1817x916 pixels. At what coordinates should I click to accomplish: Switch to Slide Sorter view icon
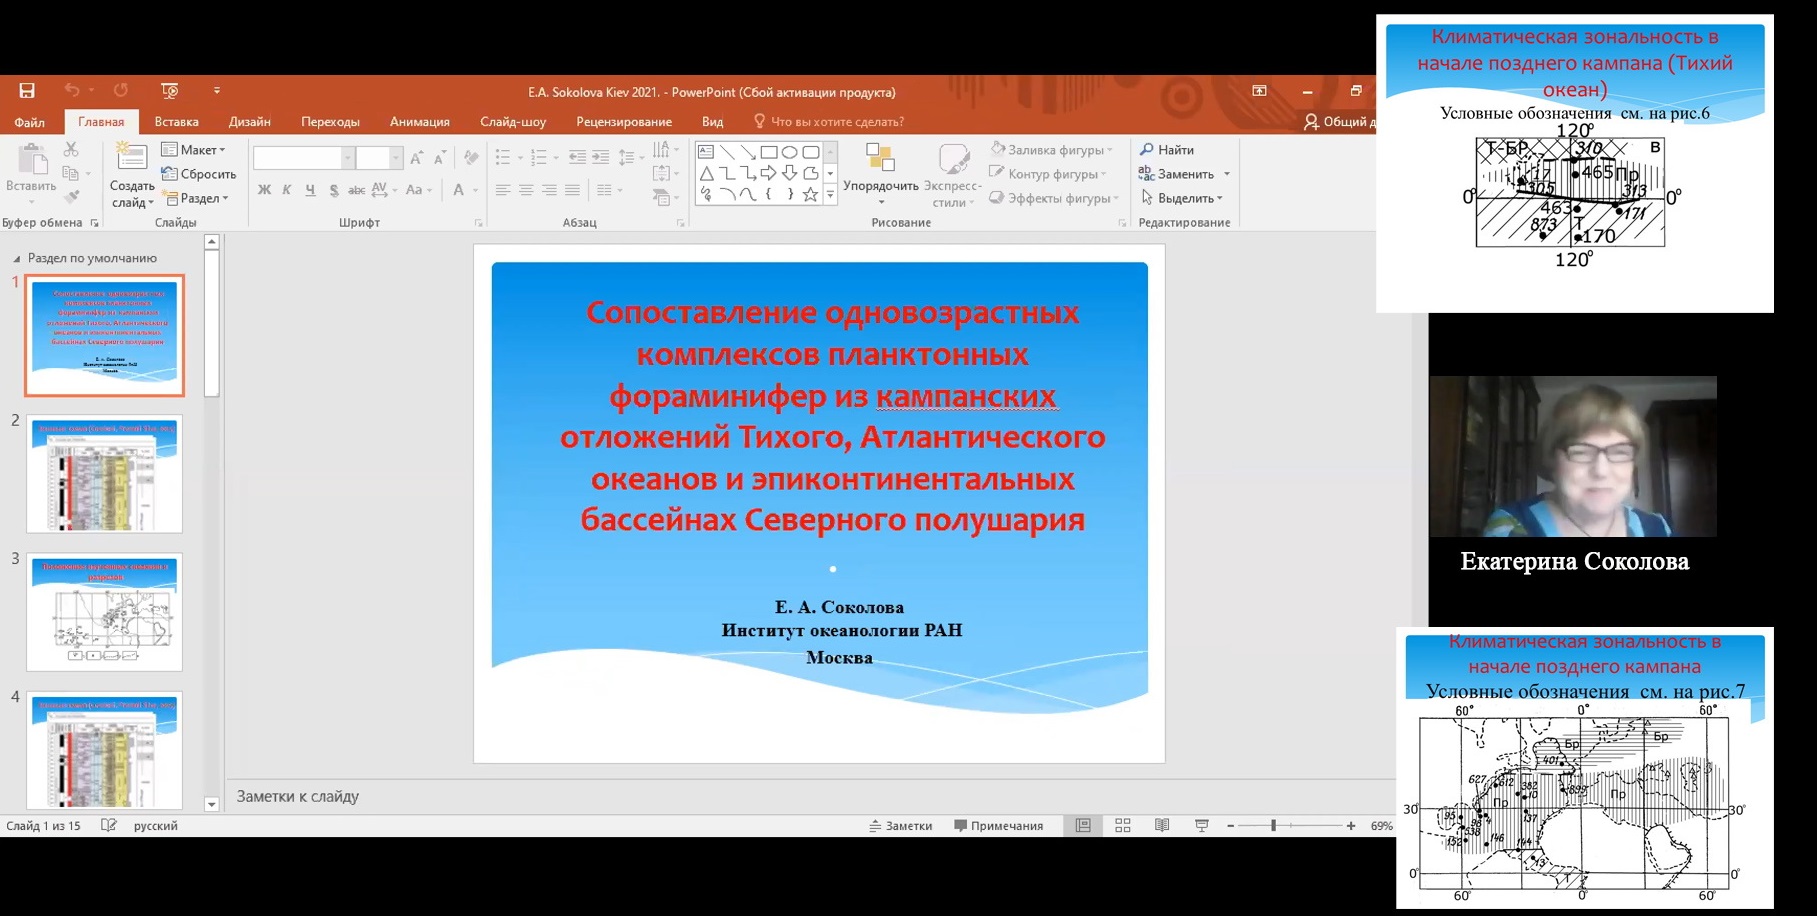click(1123, 825)
